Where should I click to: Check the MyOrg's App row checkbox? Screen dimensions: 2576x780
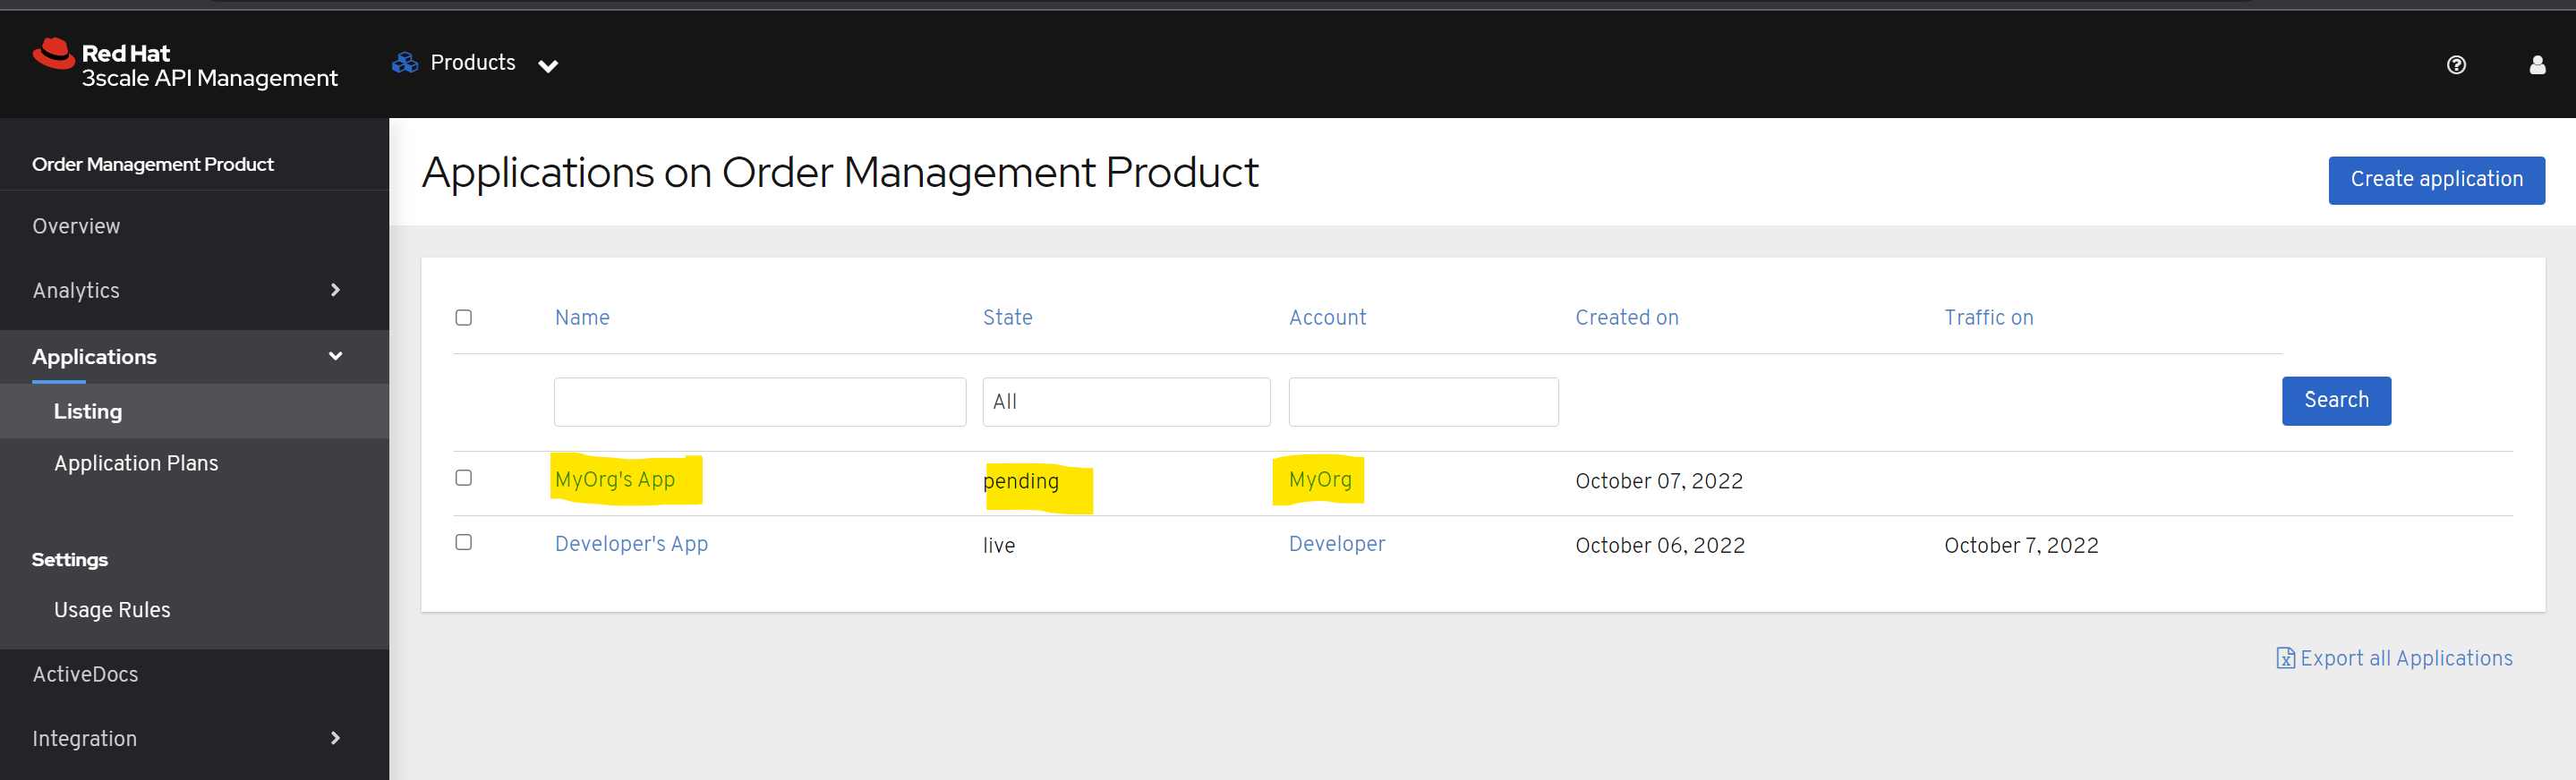point(463,478)
